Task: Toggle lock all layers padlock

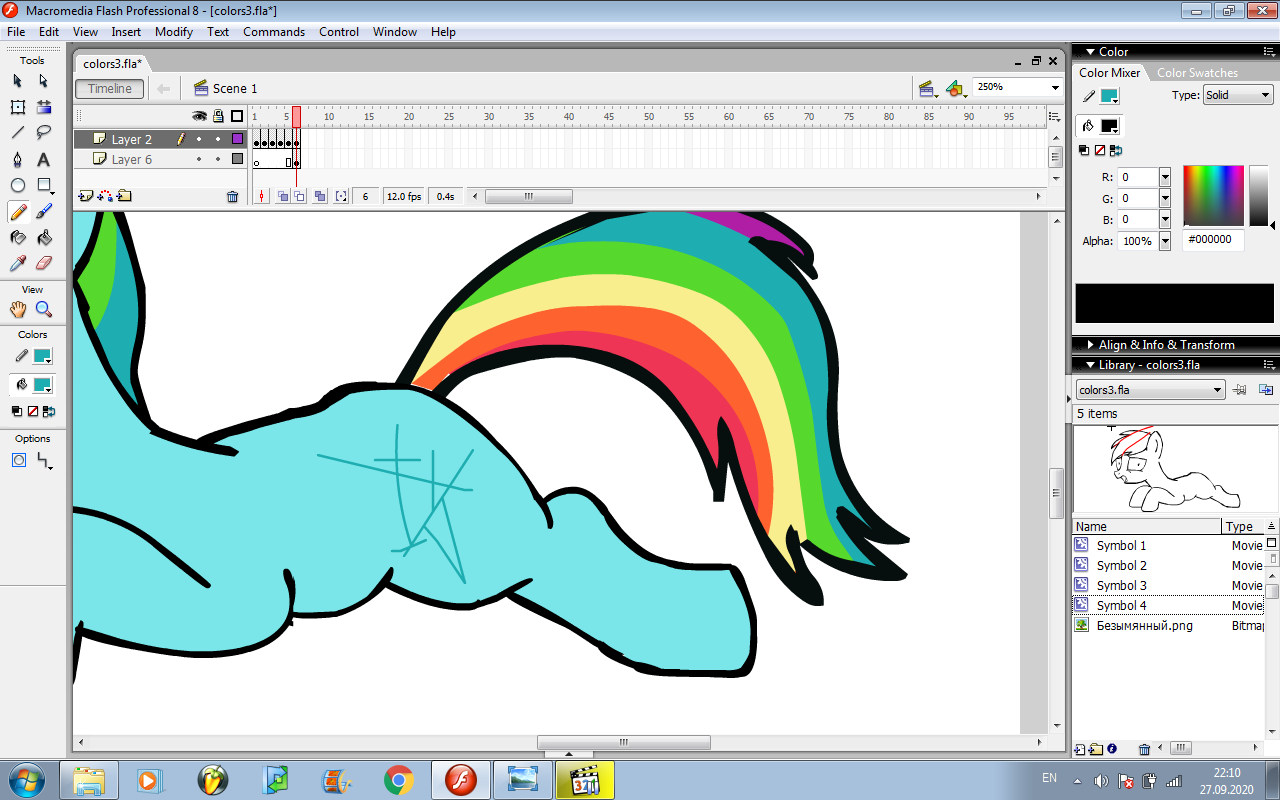Action: (218, 116)
